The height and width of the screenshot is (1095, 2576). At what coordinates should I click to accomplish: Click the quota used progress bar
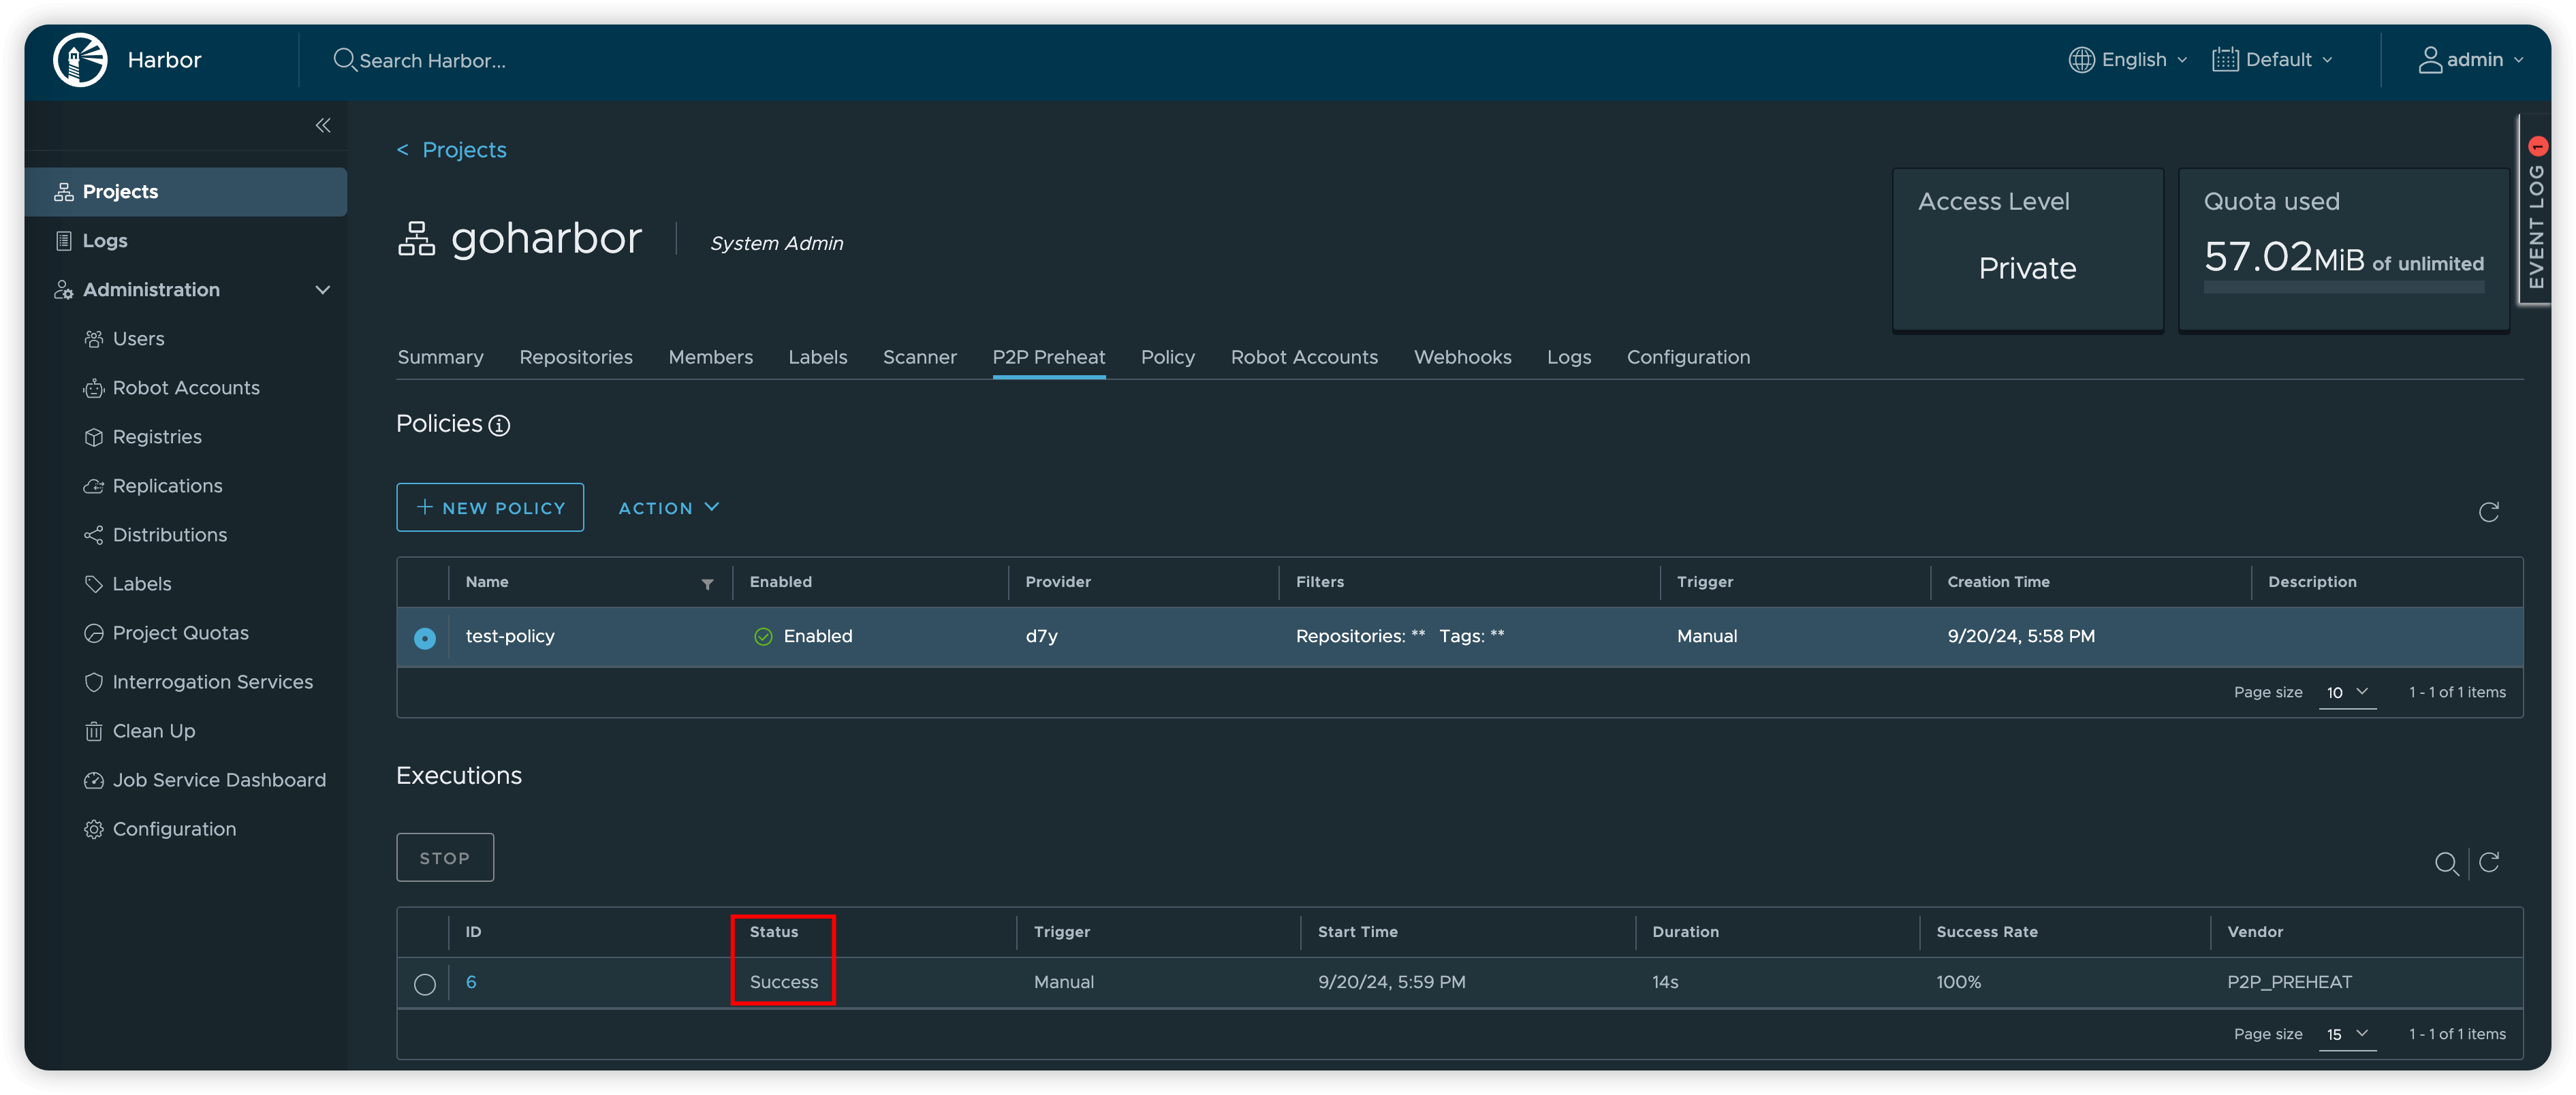point(2343,288)
